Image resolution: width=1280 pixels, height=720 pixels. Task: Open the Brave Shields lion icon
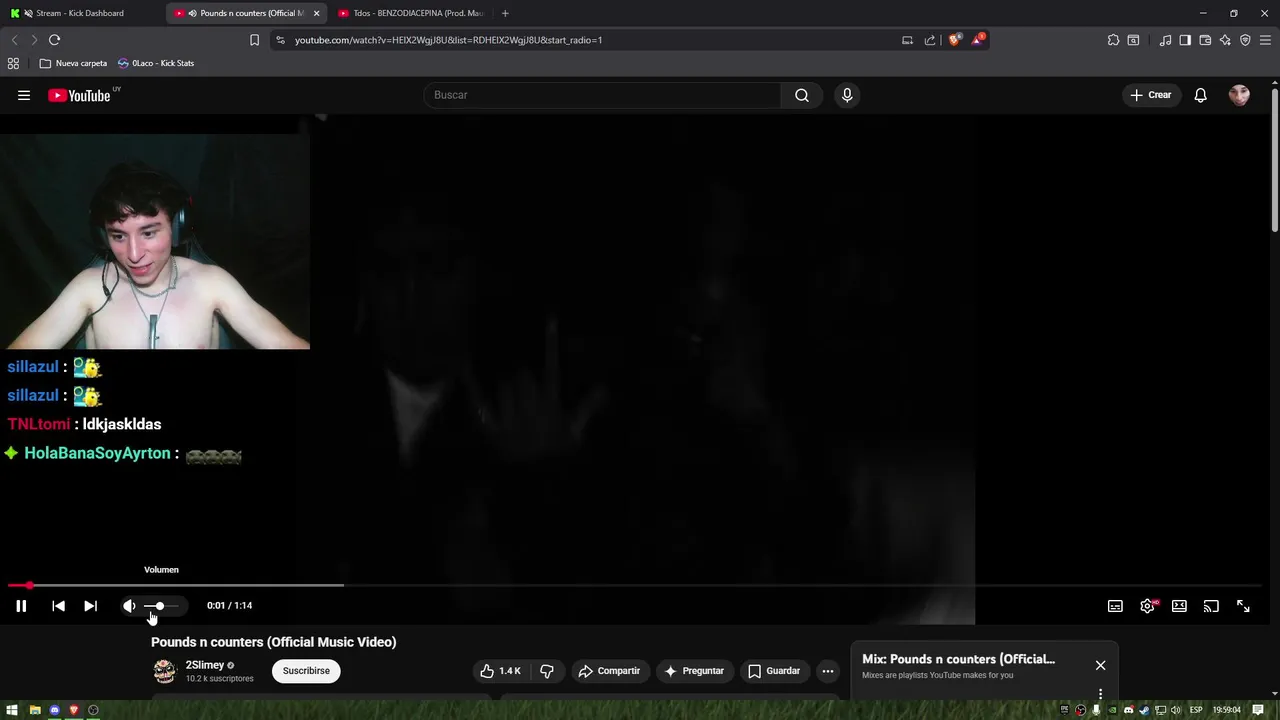pos(955,40)
